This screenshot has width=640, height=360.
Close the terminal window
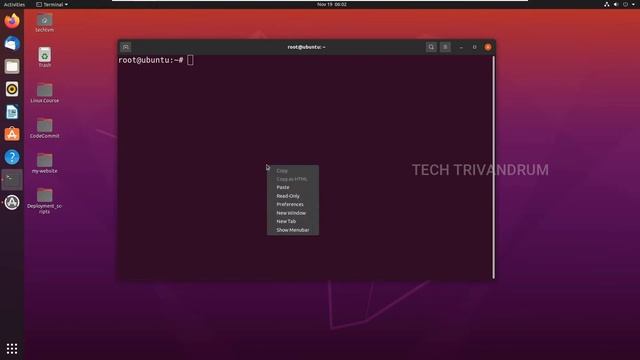pos(488,47)
